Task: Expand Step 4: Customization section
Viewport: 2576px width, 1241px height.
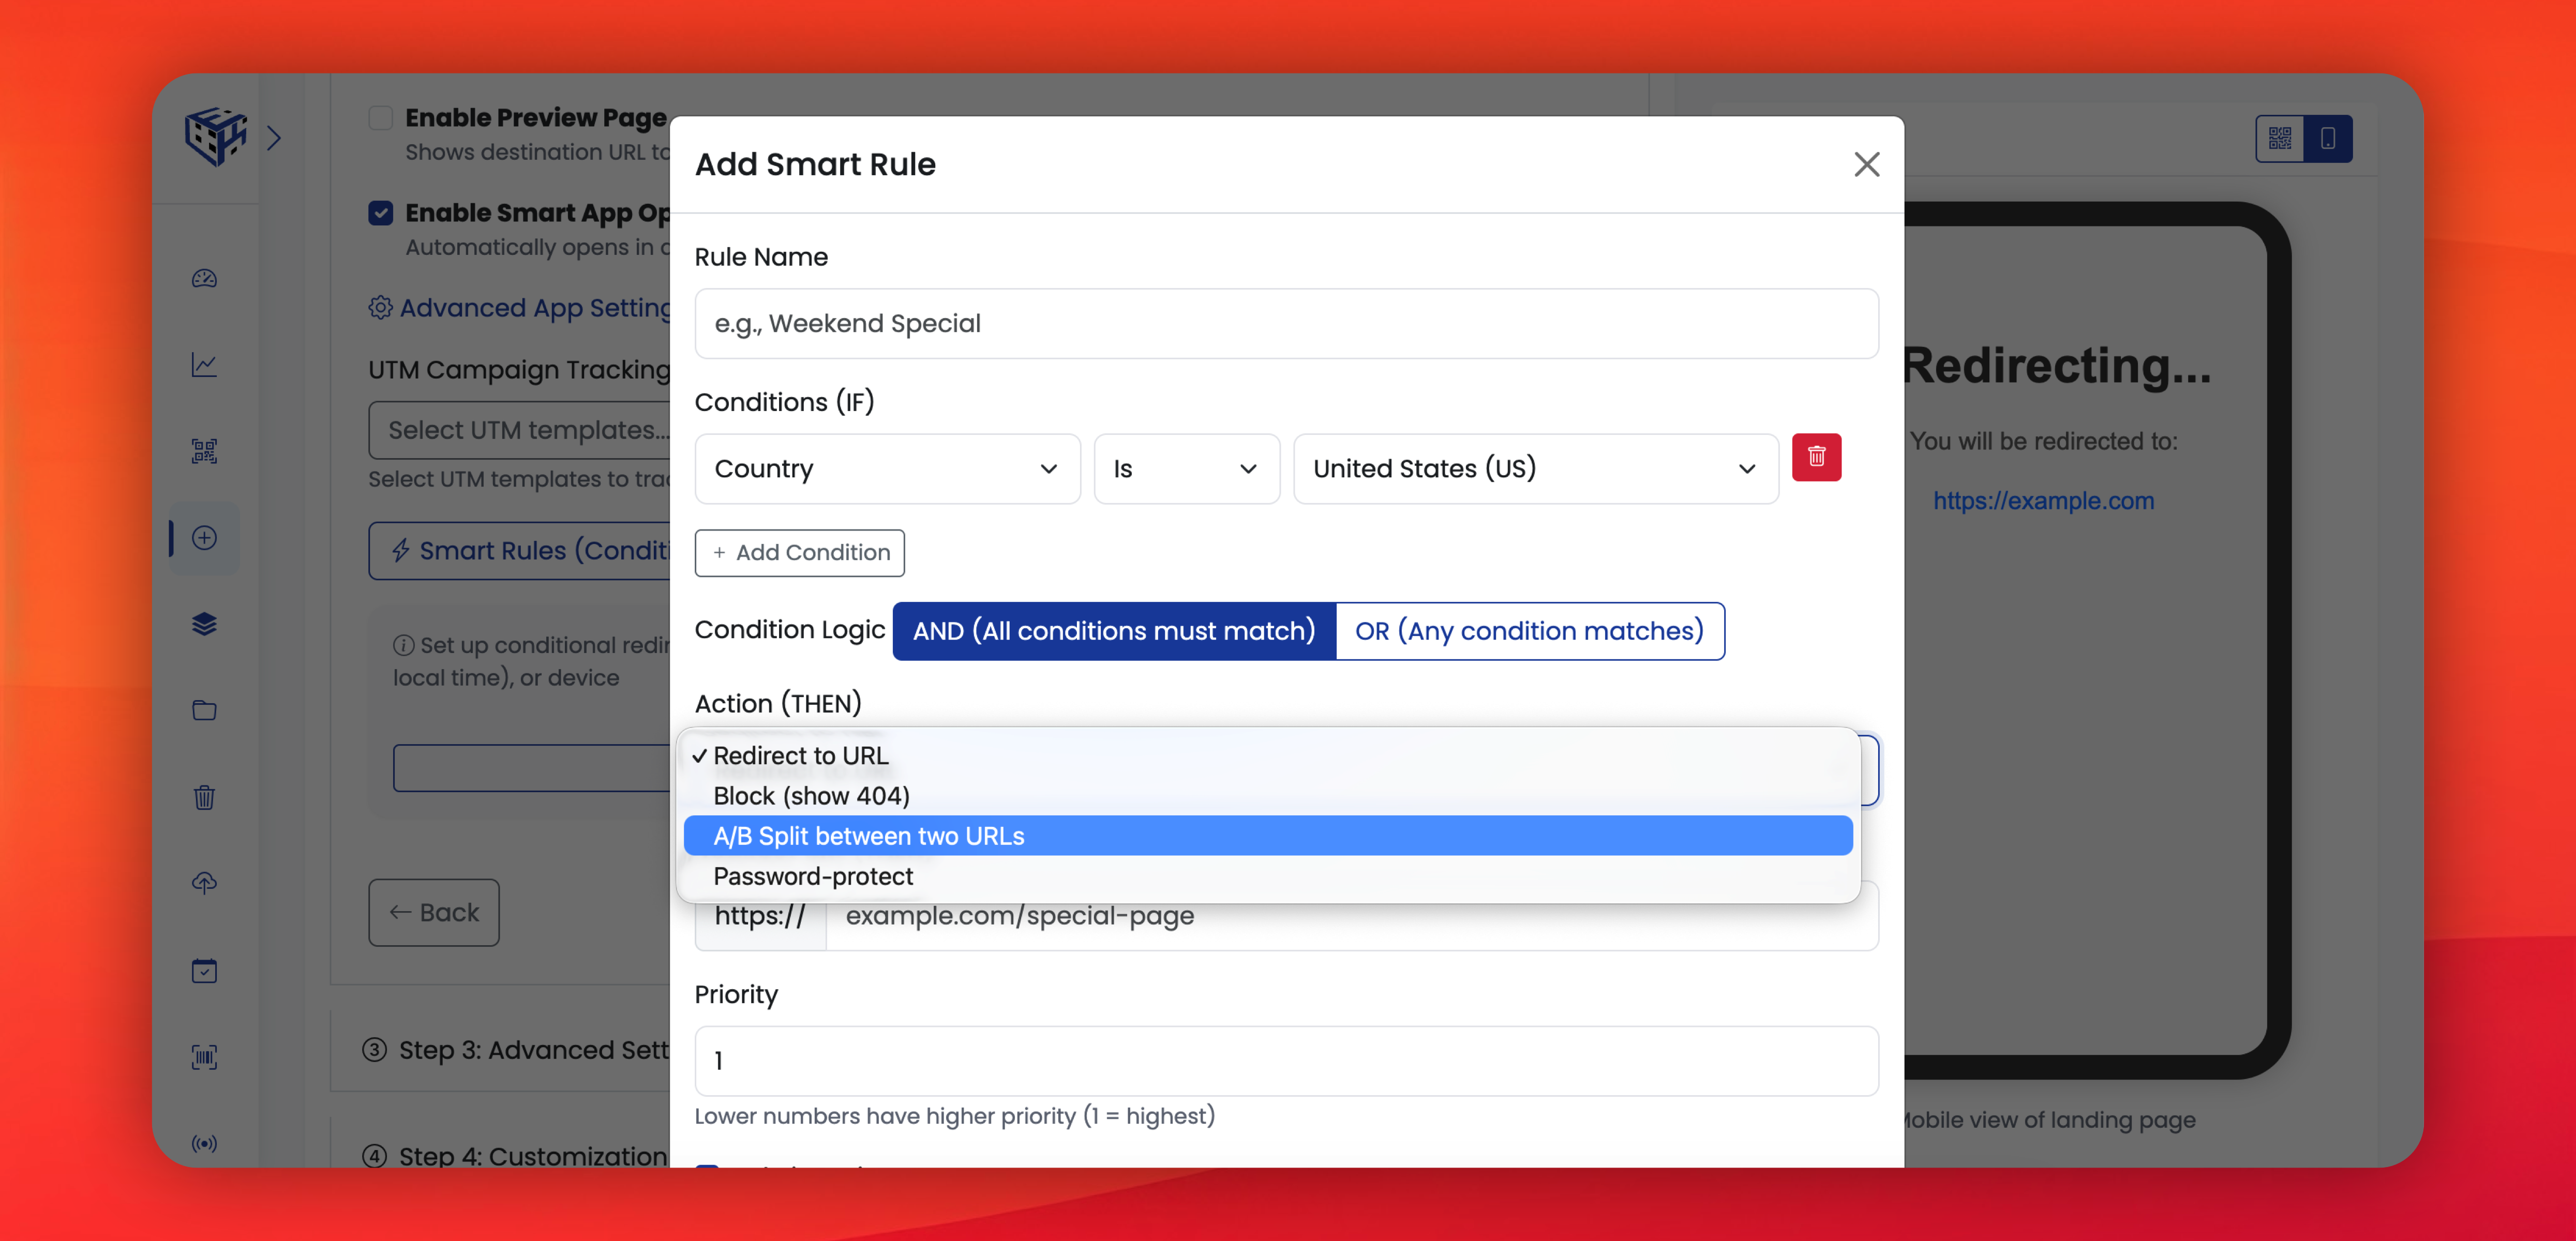Action: 516,1156
